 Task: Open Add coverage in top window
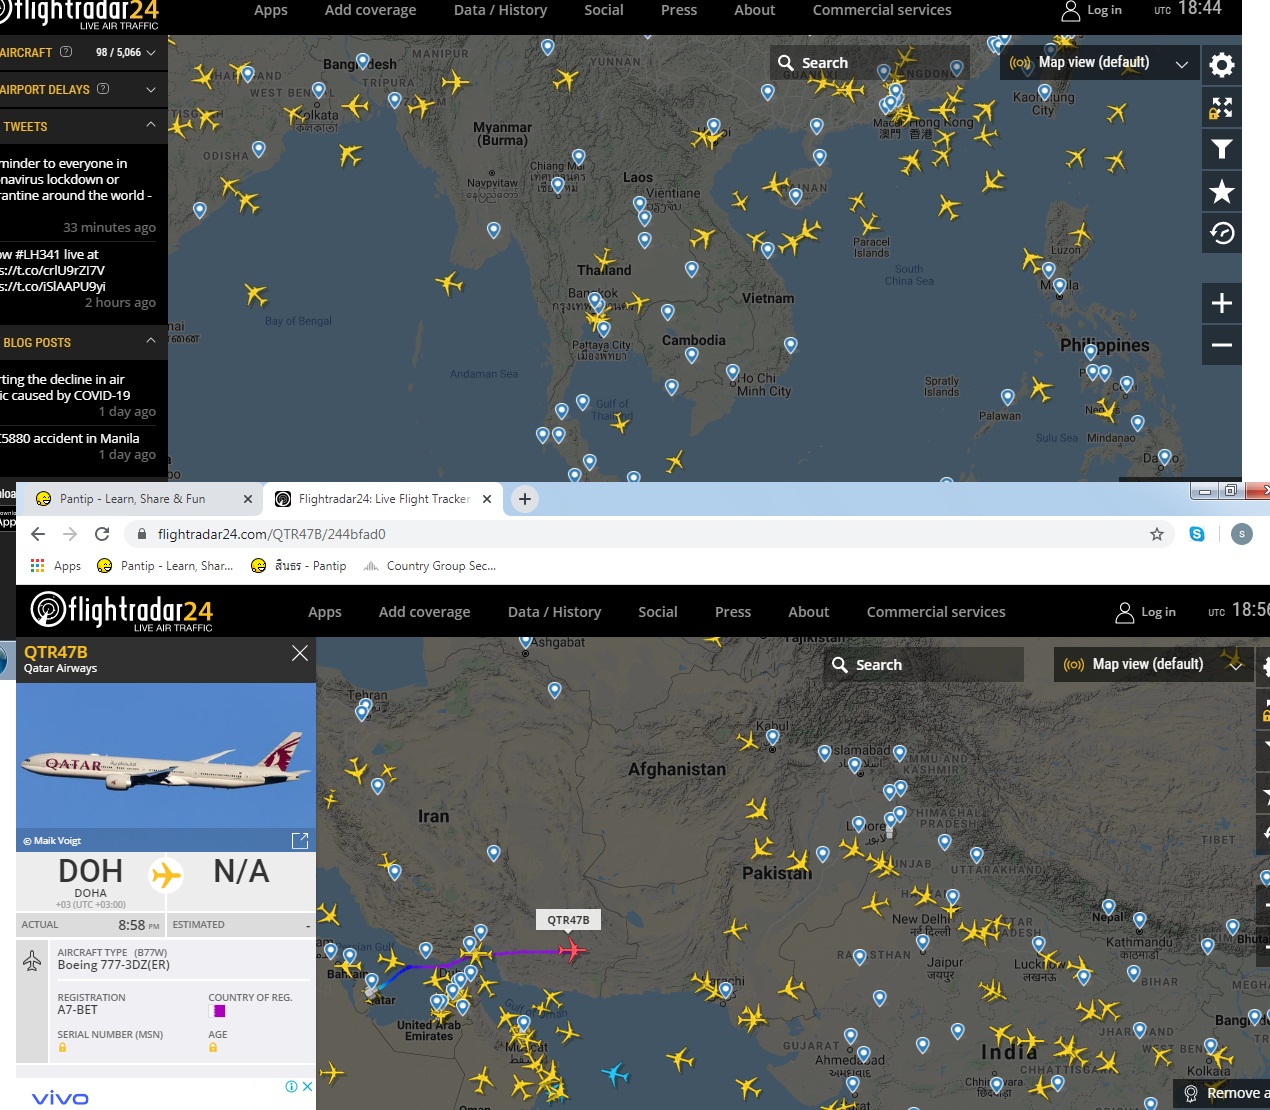pyautogui.click(x=371, y=10)
